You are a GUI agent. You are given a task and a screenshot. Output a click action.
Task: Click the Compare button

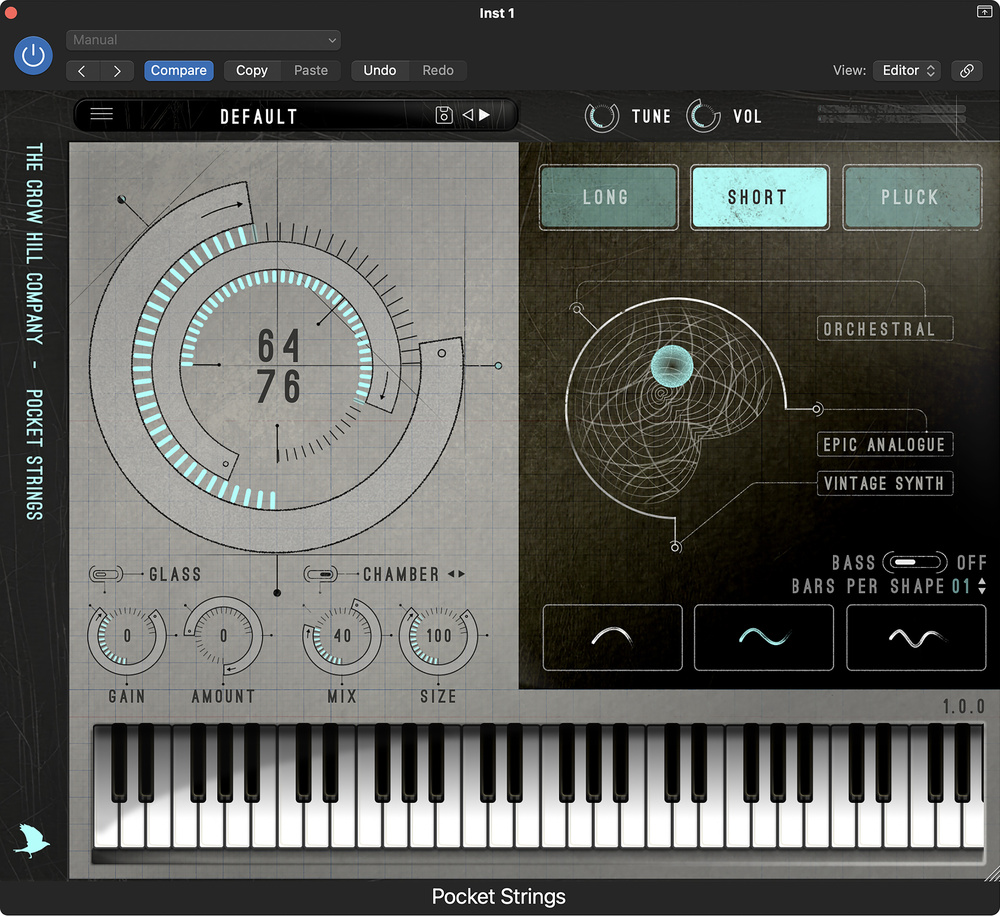tap(179, 71)
